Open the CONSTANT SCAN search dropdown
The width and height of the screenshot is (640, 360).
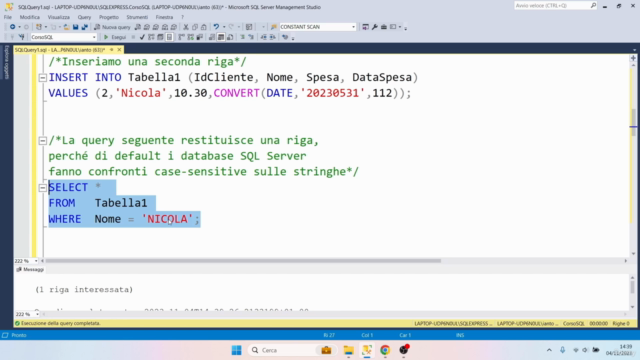click(x=353, y=27)
